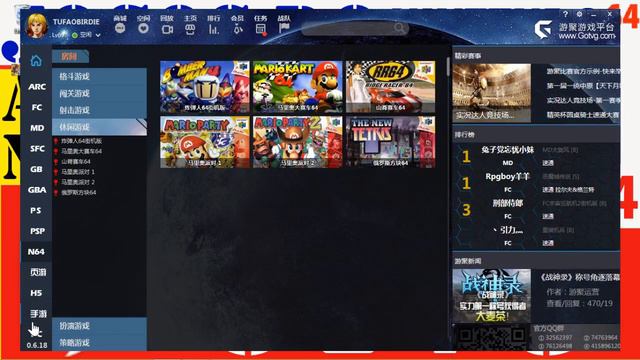Select first list entry above 马里奥大赛车64
Viewport: 640px width, 360px height.
(x=81, y=141)
